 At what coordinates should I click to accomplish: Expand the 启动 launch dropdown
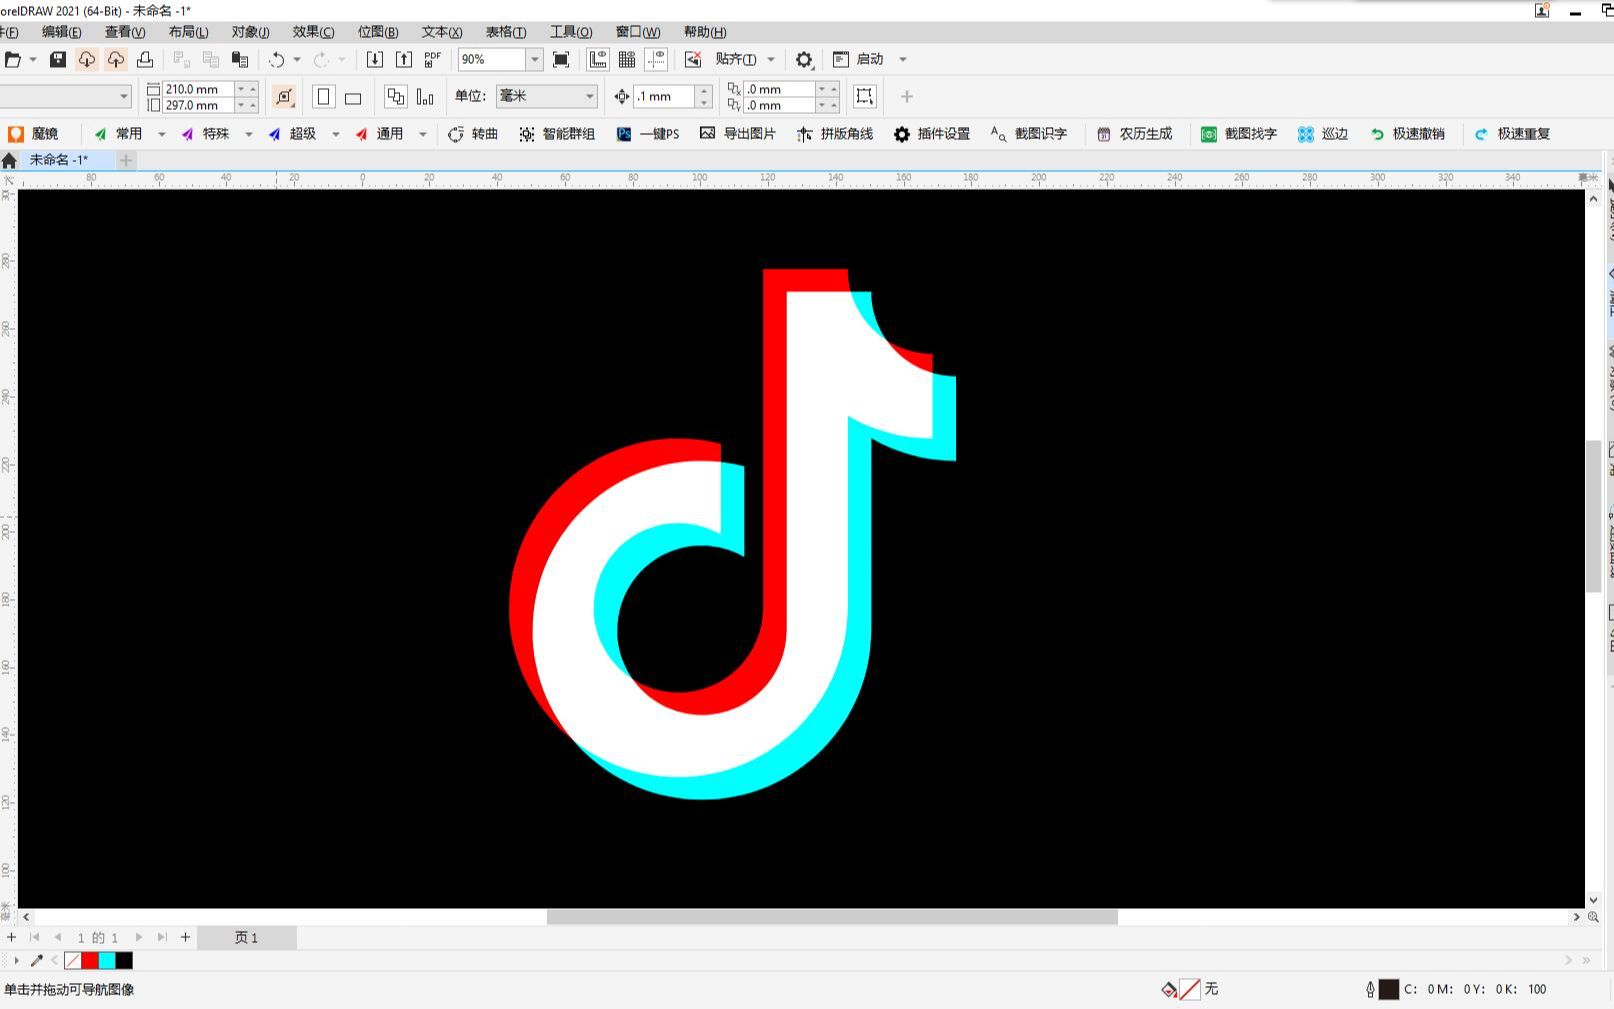(x=902, y=59)
